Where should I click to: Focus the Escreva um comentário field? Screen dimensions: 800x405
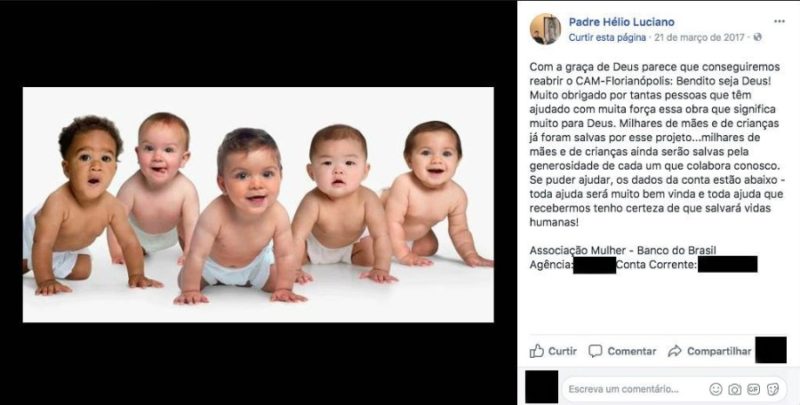click(x=635, y=389)
